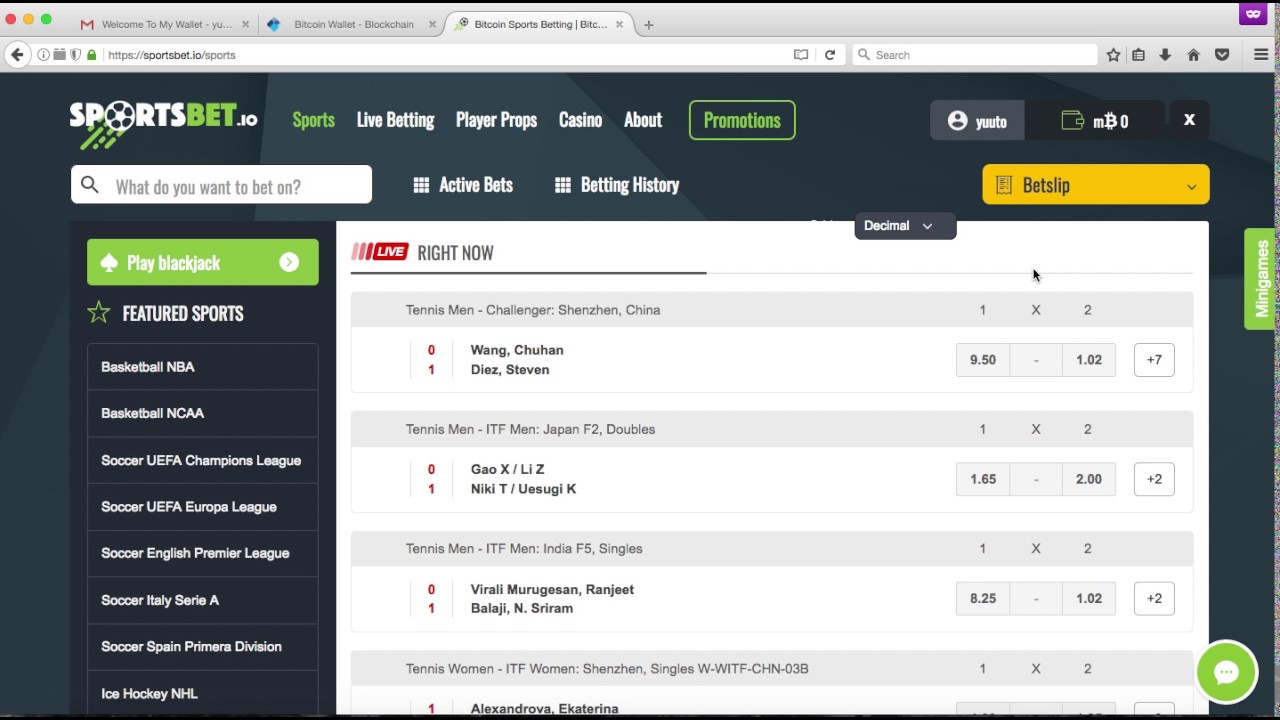Open a new browser tab with plus
This screenshot has height=720, width=1280.
(648, 25)
